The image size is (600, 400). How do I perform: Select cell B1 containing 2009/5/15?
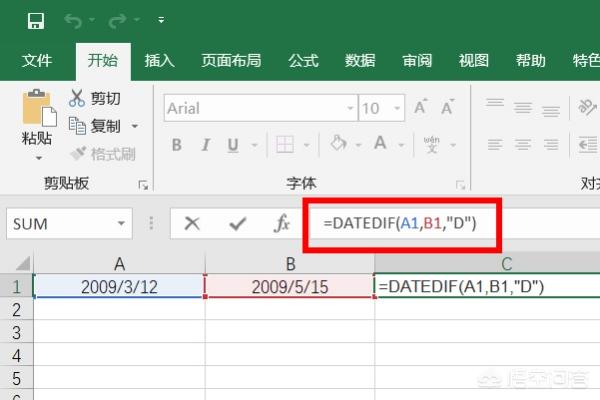pos(289,286)
